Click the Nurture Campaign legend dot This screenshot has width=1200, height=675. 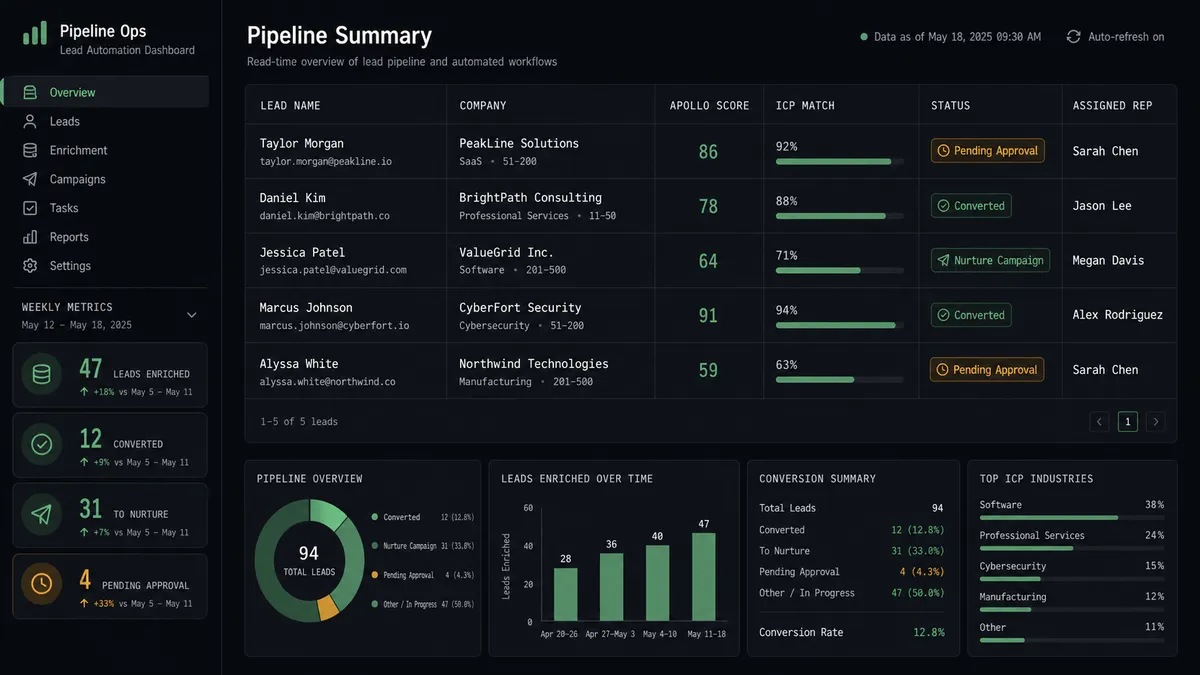point(374,546)
